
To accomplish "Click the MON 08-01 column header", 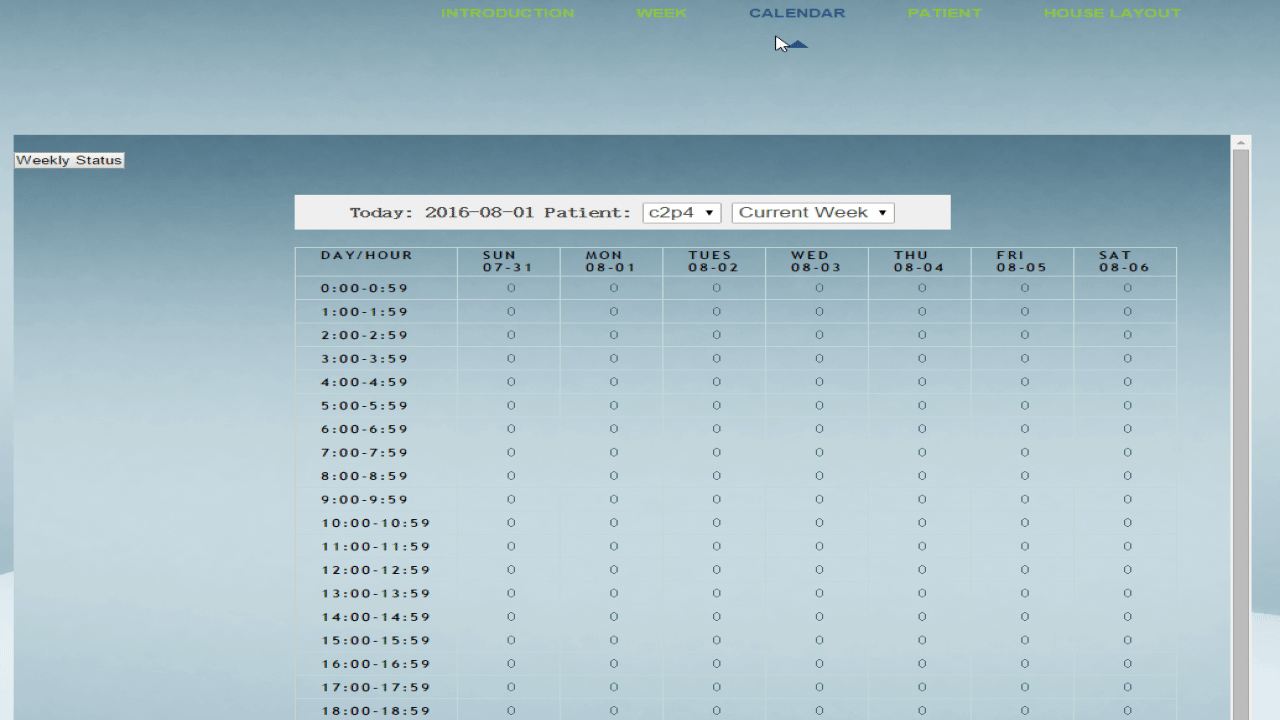I will (x=611, y=262).
